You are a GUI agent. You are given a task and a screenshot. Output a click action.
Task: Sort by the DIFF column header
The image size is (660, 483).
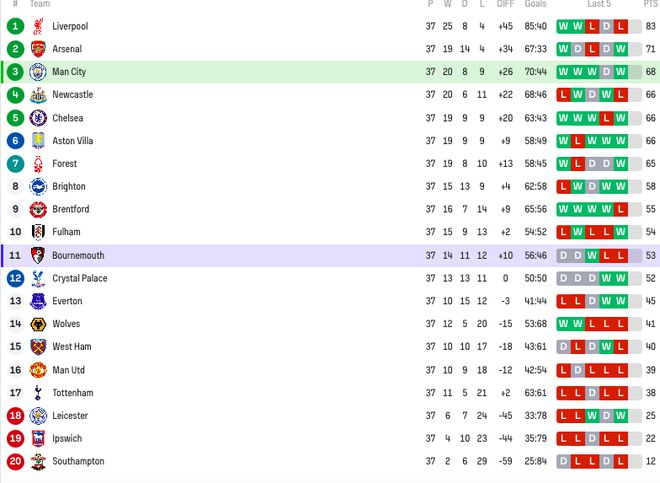coord(505,4)
